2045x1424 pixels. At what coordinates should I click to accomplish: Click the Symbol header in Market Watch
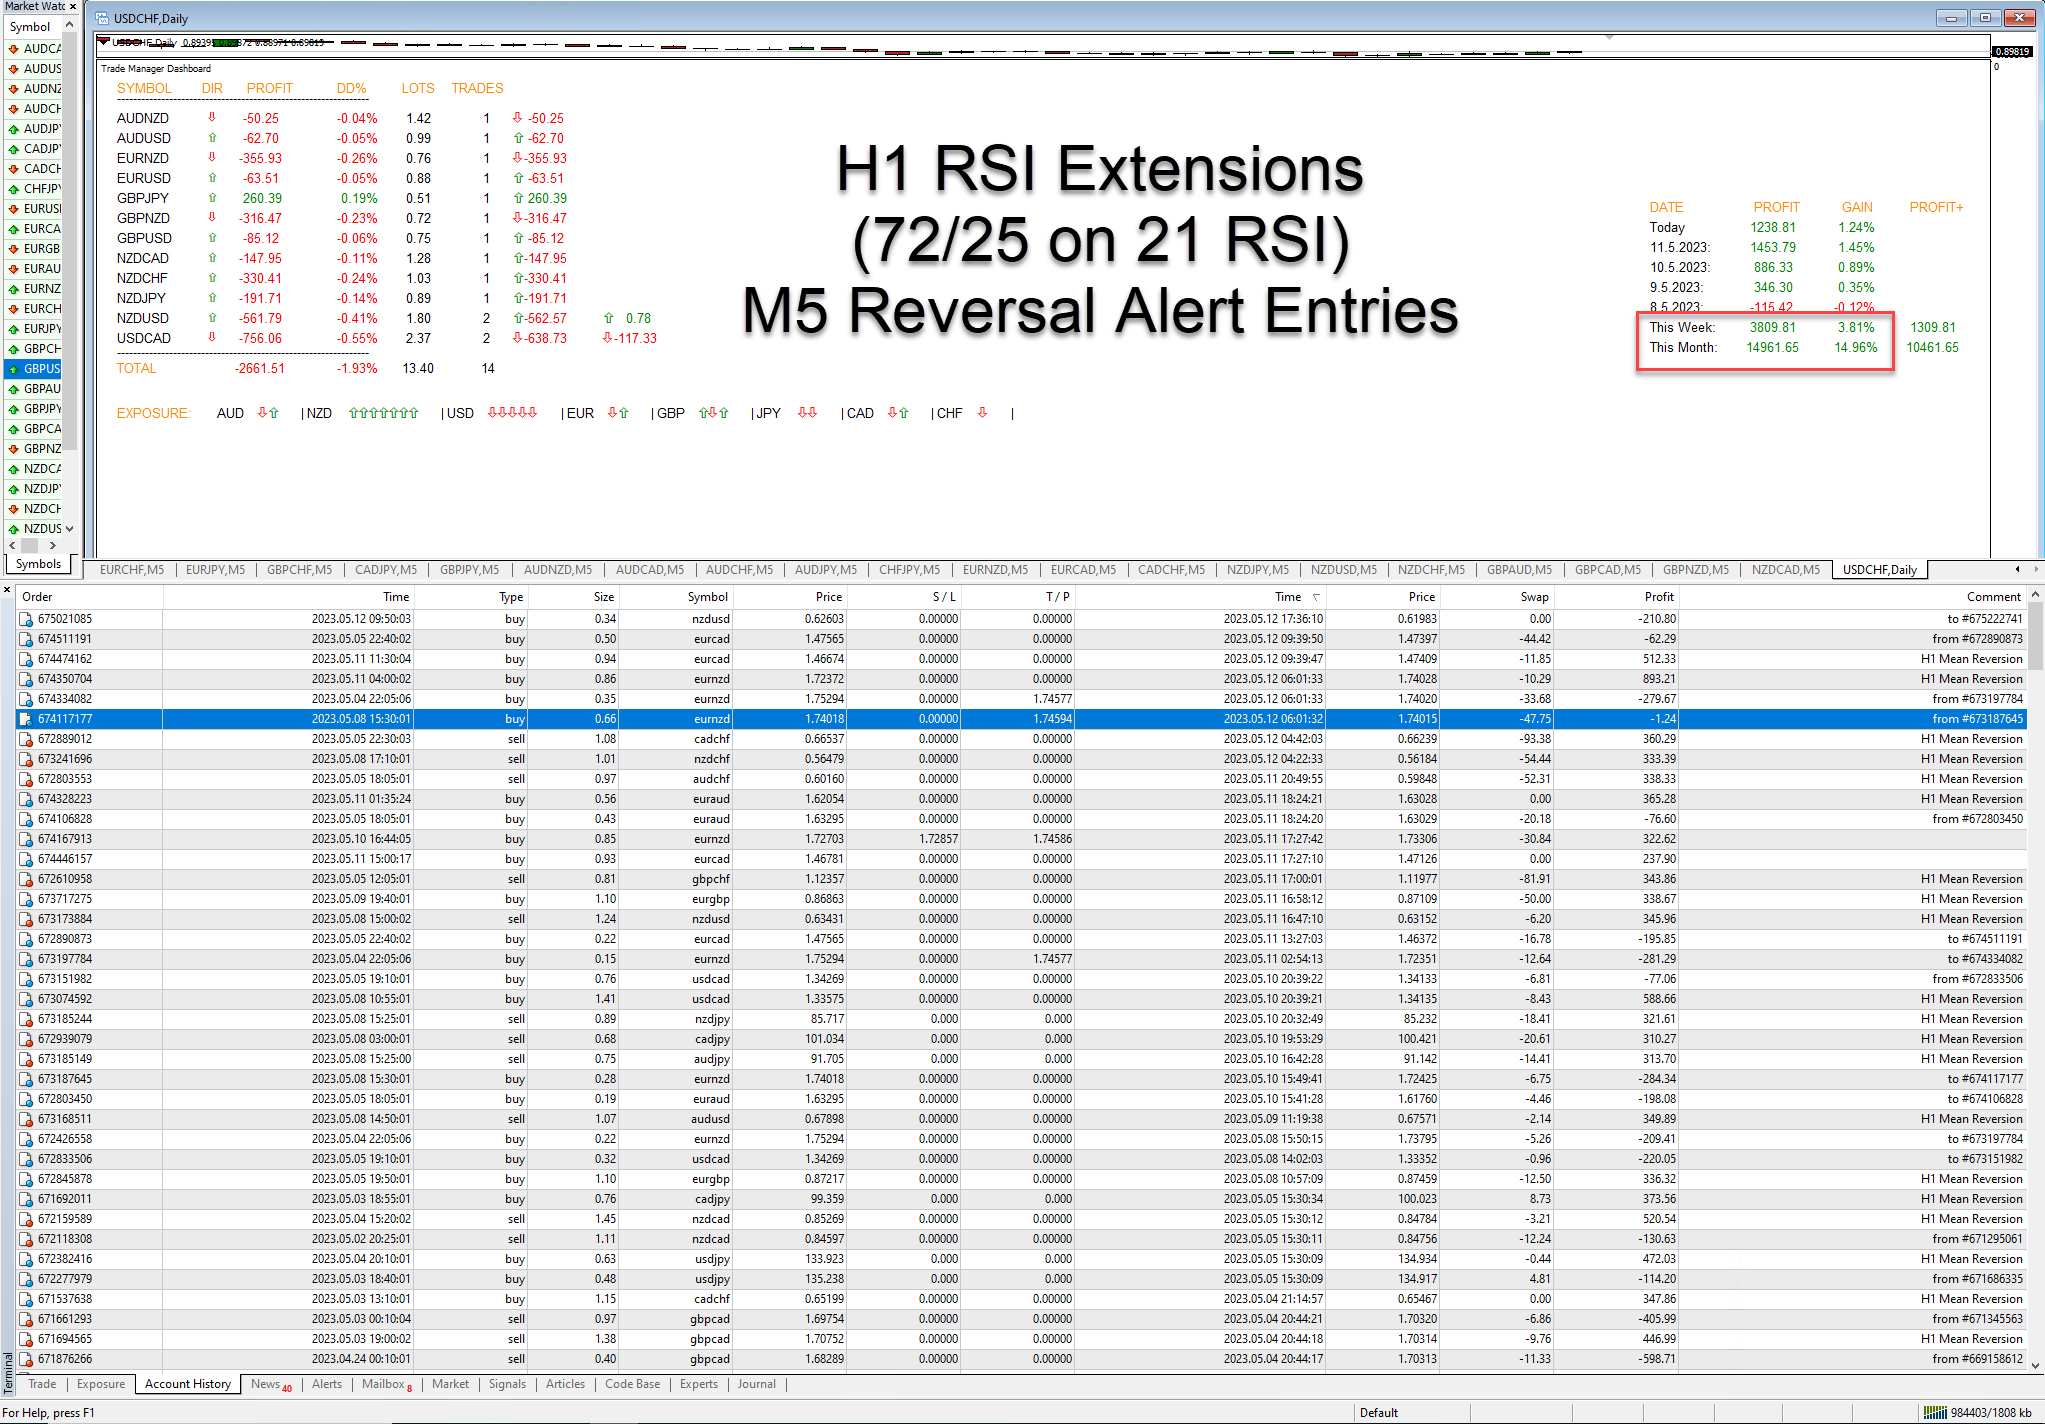[32, 27]
